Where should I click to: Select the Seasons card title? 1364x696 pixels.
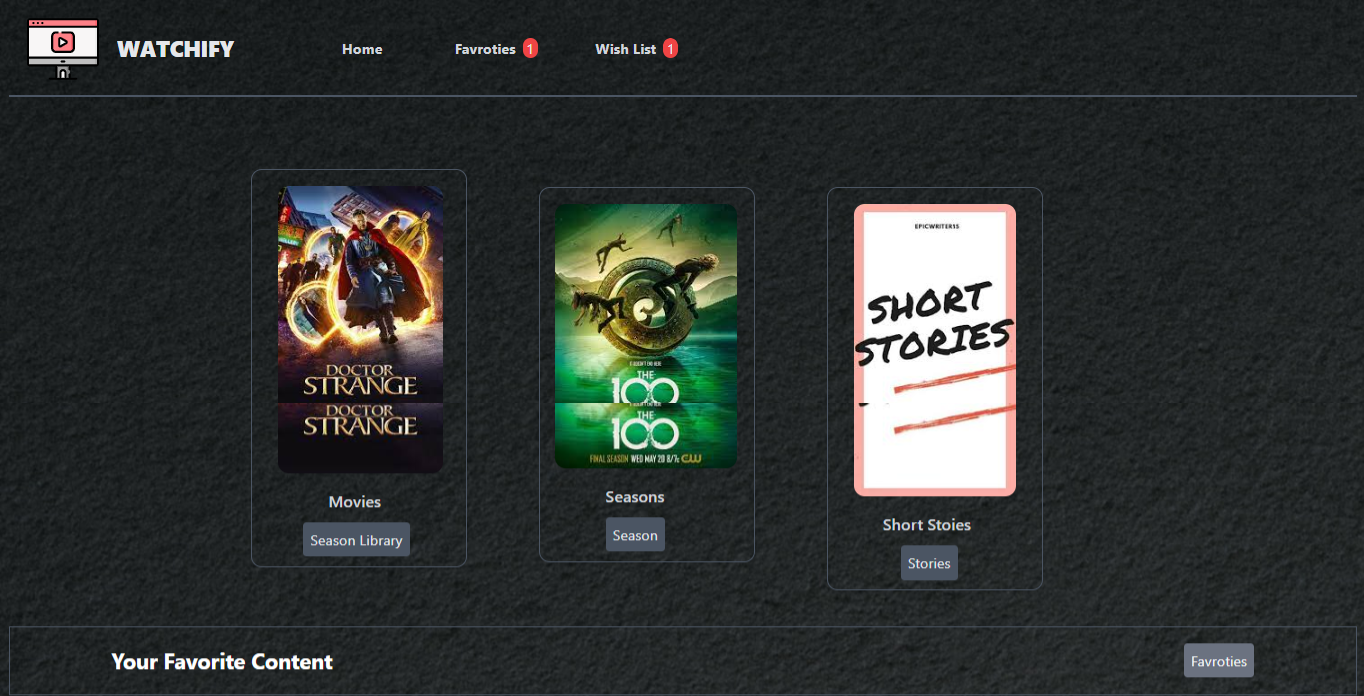[635, 497]
